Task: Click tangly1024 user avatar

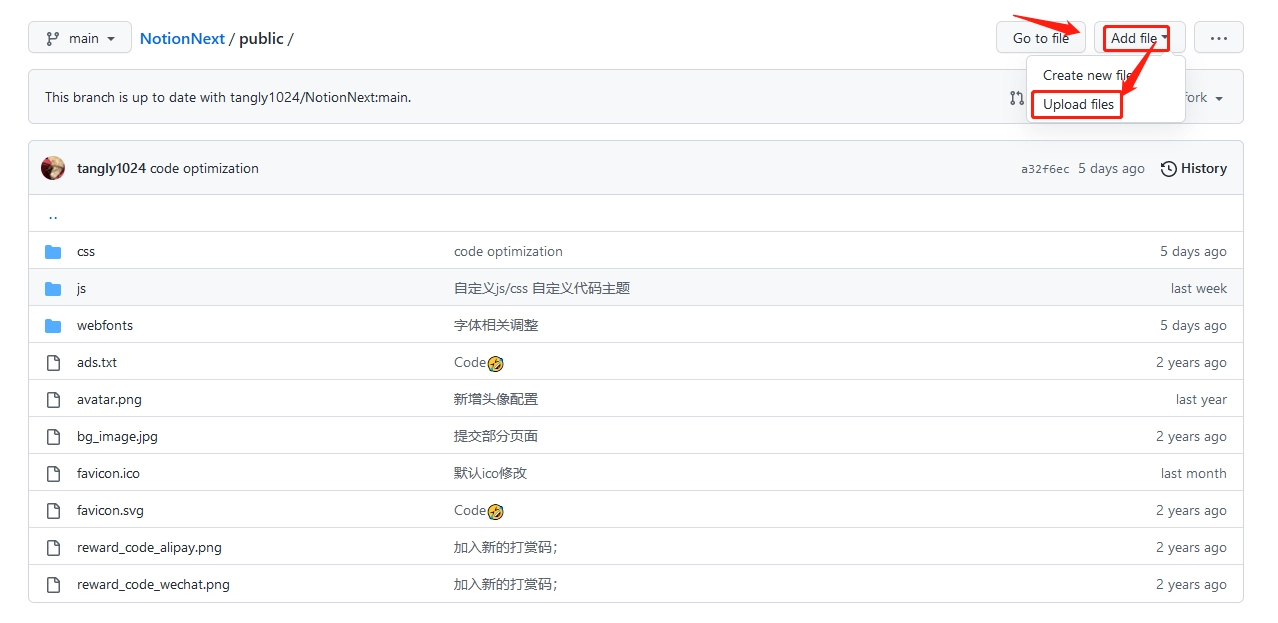Action: tap(53, 168)
